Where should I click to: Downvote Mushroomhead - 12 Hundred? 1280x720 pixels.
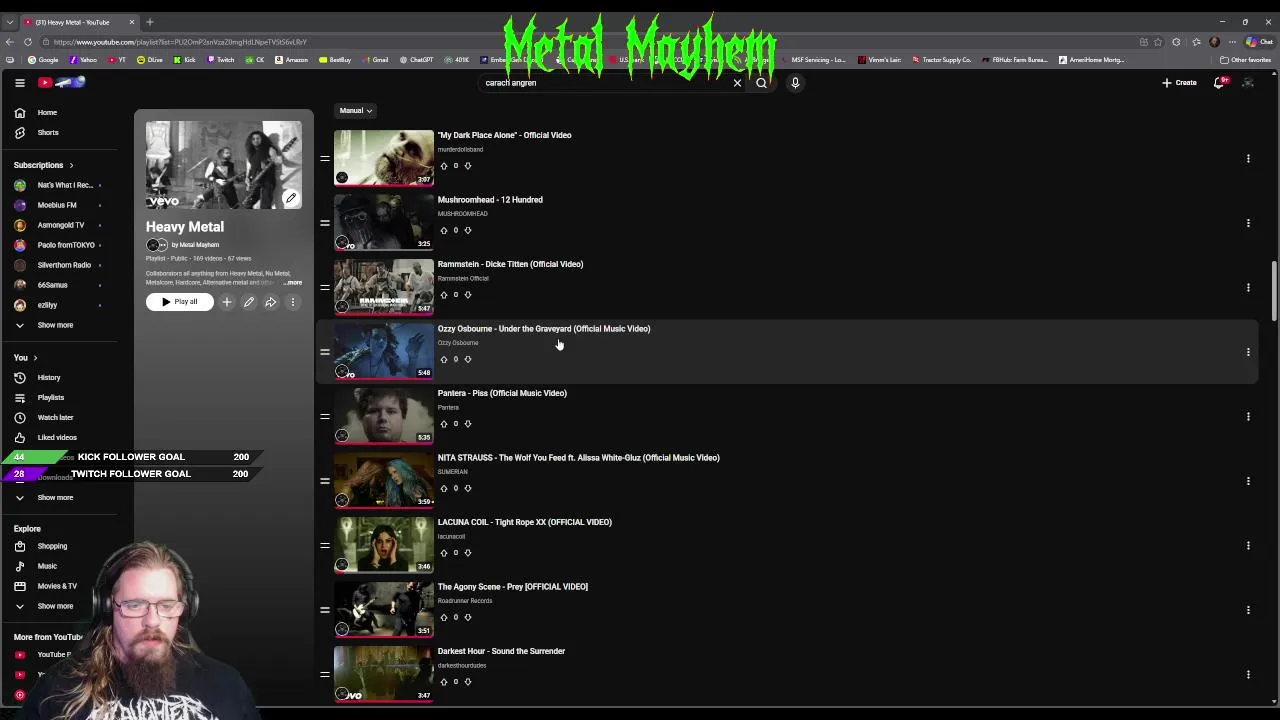click(x=467, y=230)
